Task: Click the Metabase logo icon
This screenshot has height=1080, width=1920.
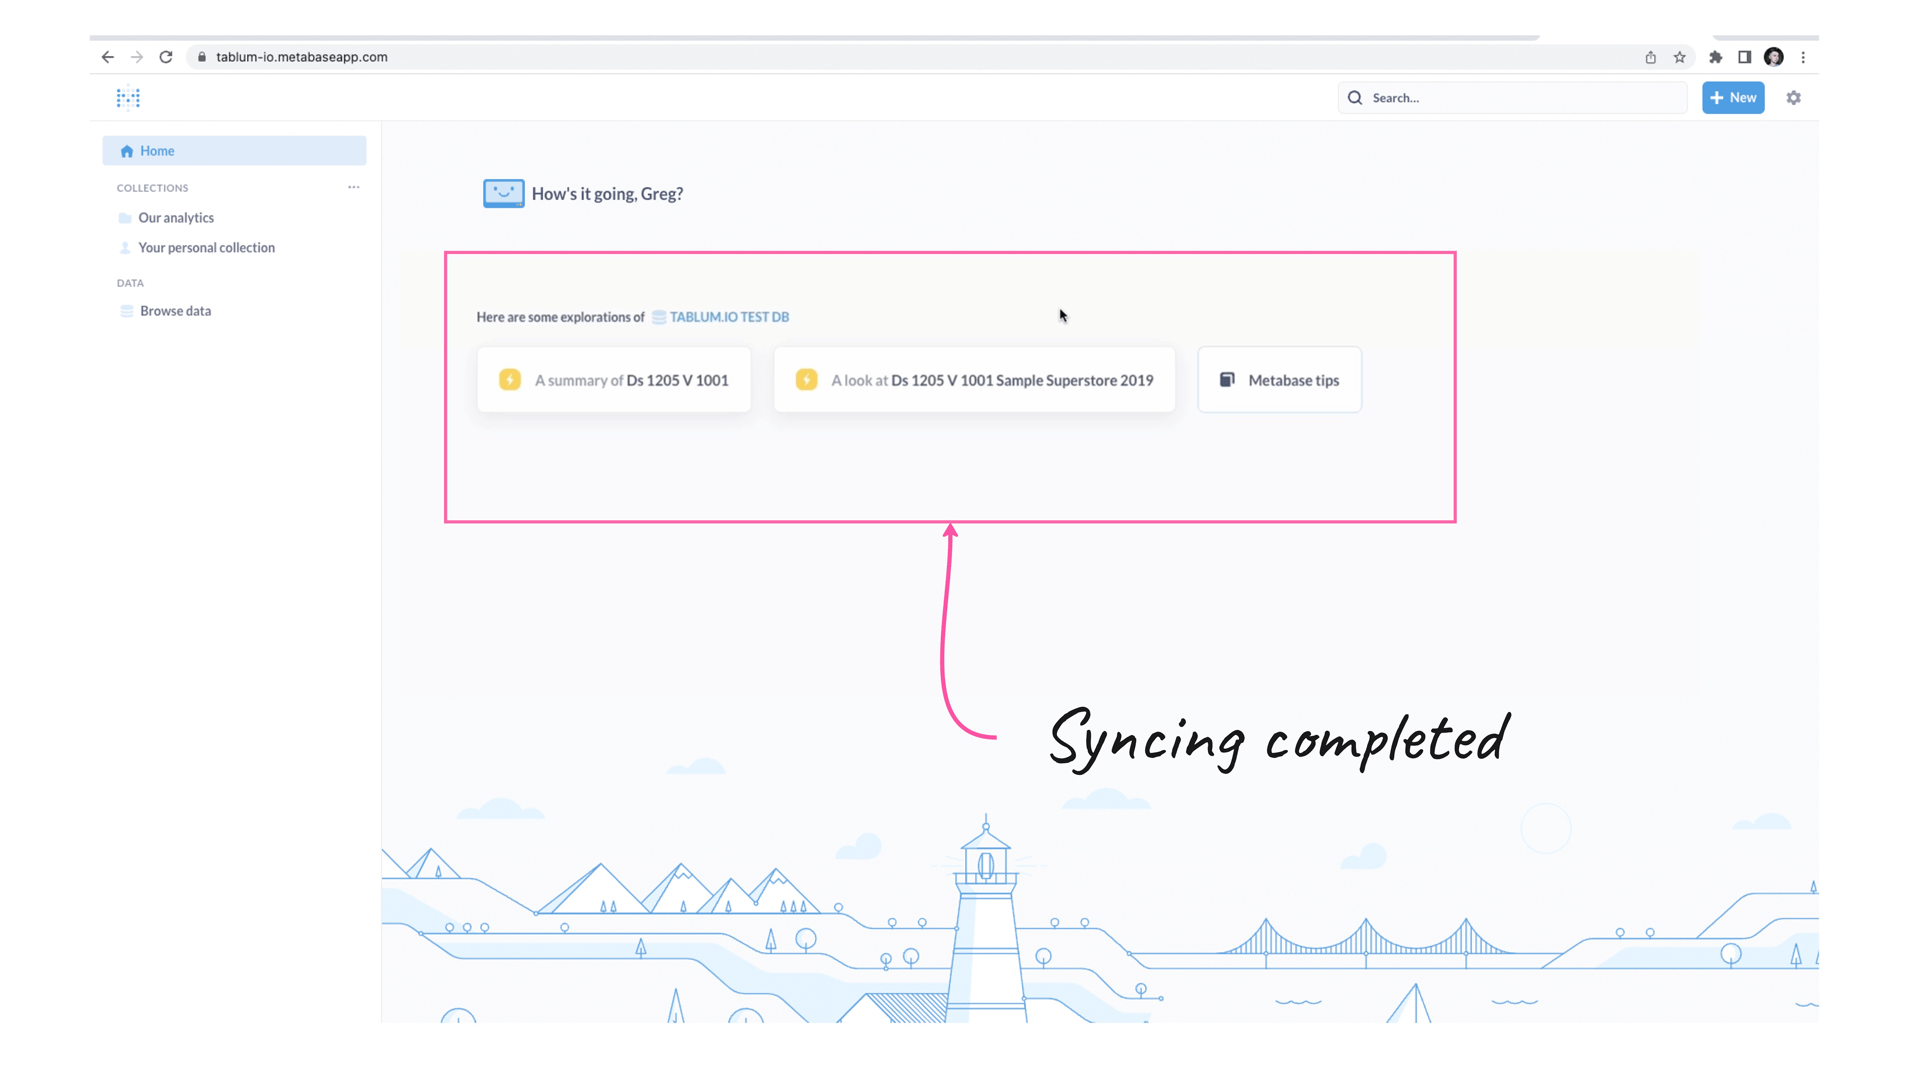Action: [128, 98]
